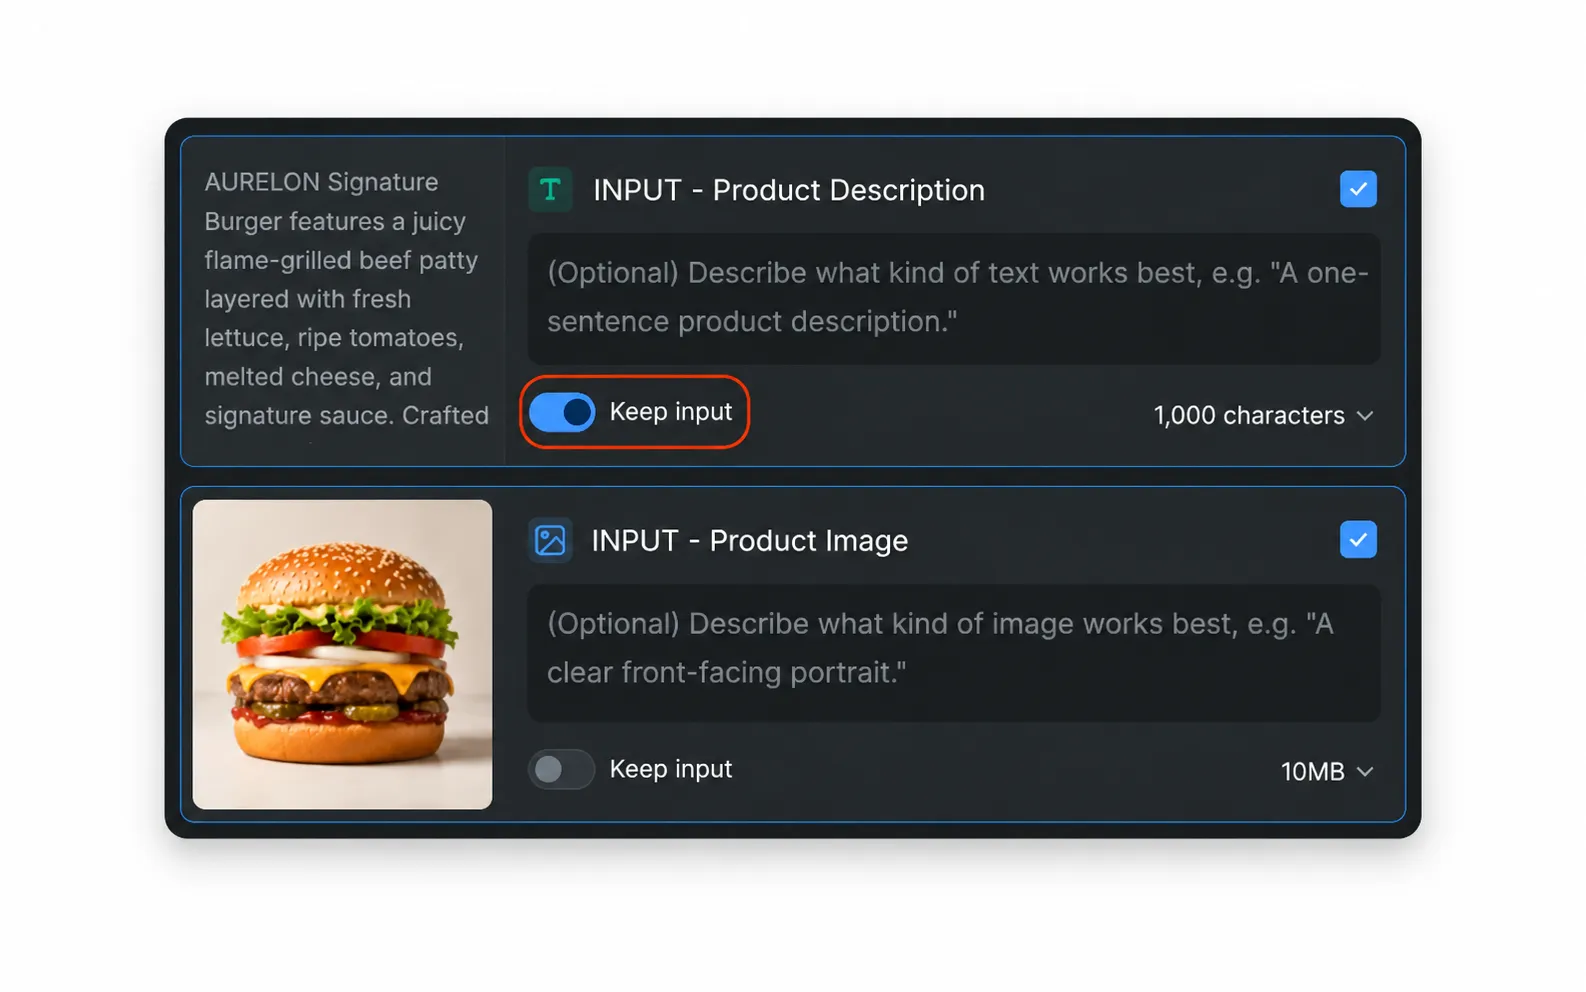Click the INPUT - Product Image title

[x=750, y=541]
